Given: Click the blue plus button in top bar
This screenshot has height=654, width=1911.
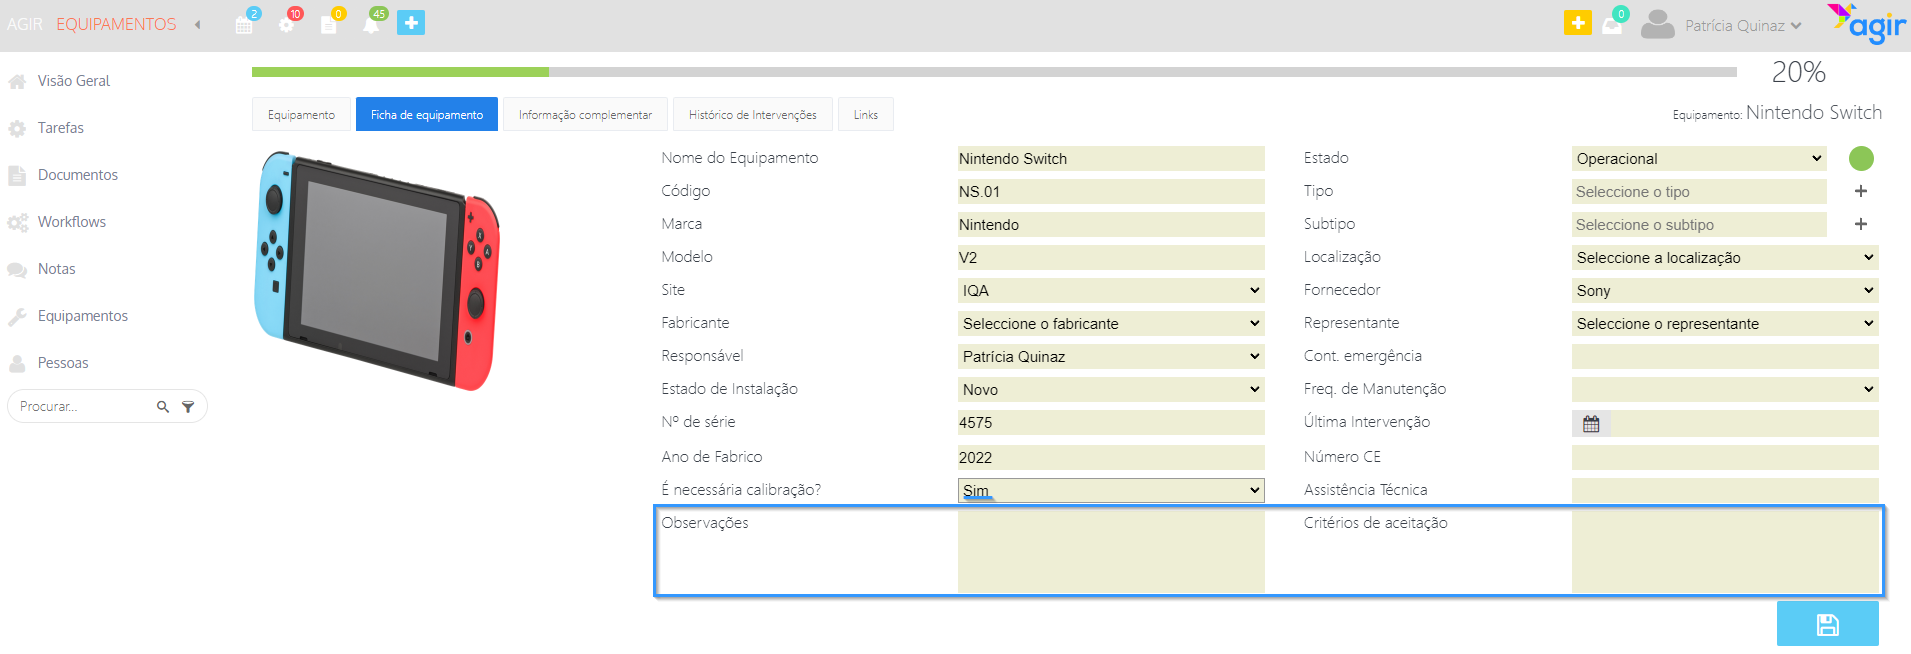Looking at the screenshot, I should (x=411, y=23).
